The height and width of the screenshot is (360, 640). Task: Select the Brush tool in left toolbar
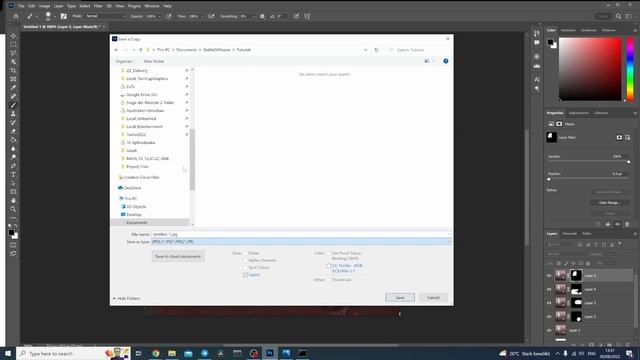[x=13, y=105]
